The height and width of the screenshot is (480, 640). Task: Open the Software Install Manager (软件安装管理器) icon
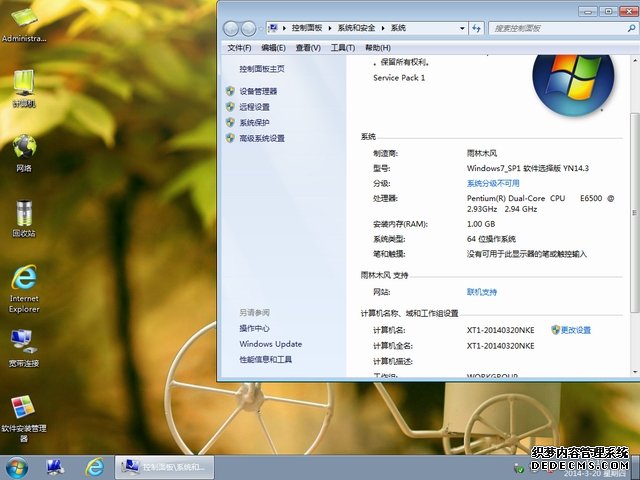point(24,419)
